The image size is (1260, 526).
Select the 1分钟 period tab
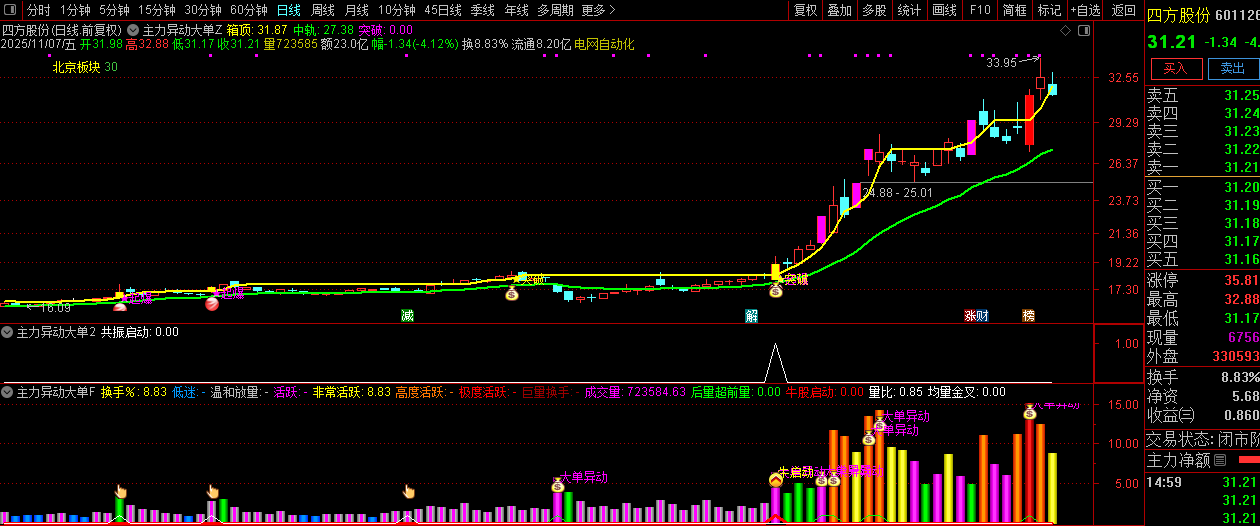75,10
